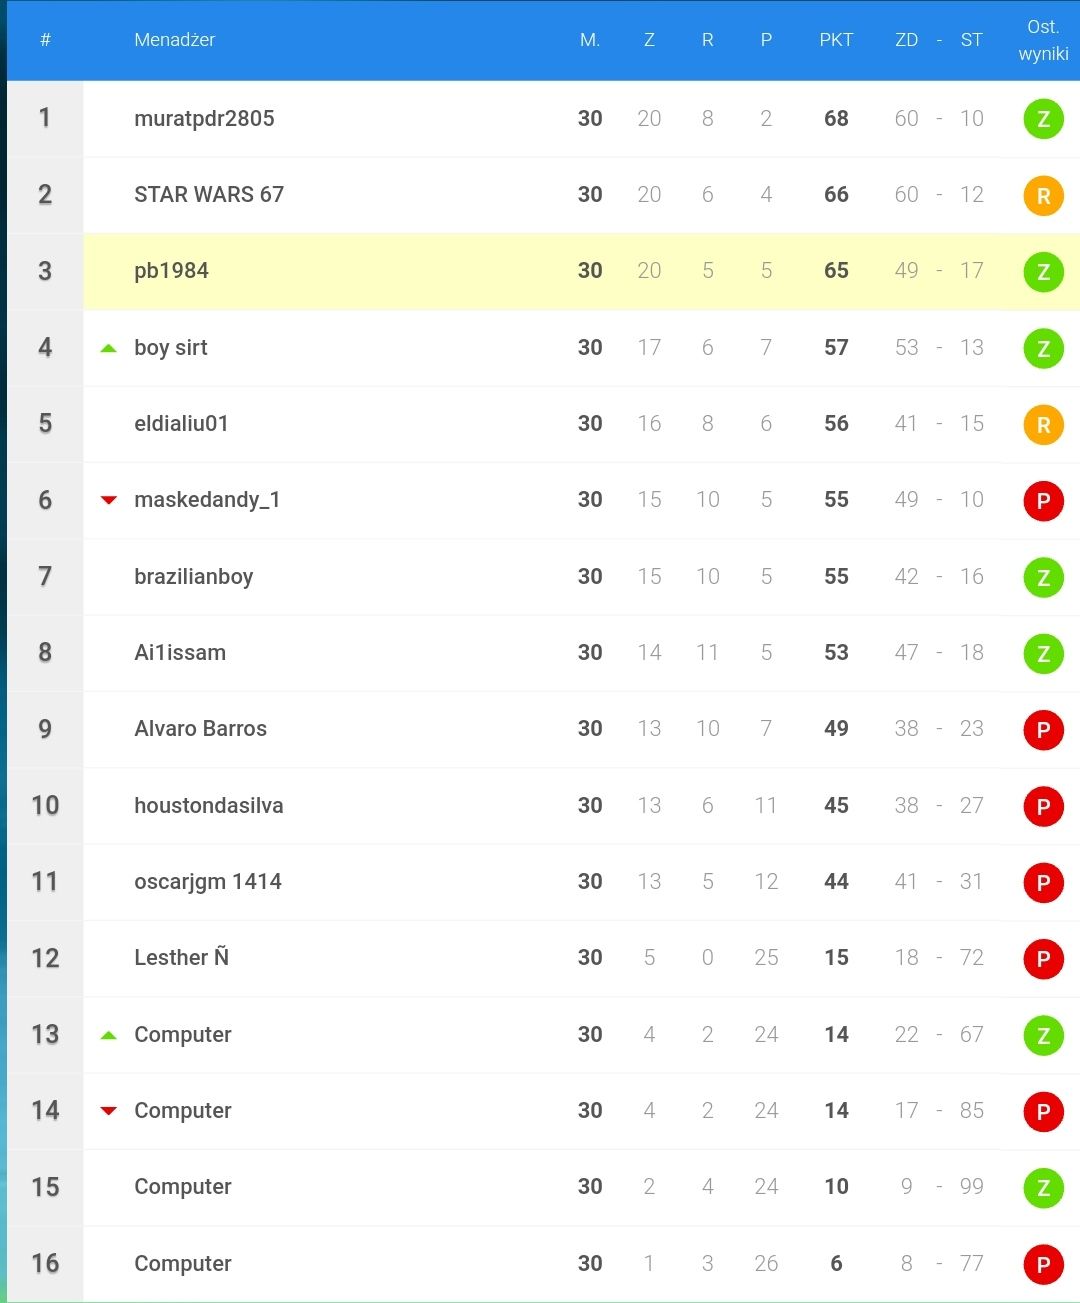Open manager pb1984's profile

click(172, 271)
